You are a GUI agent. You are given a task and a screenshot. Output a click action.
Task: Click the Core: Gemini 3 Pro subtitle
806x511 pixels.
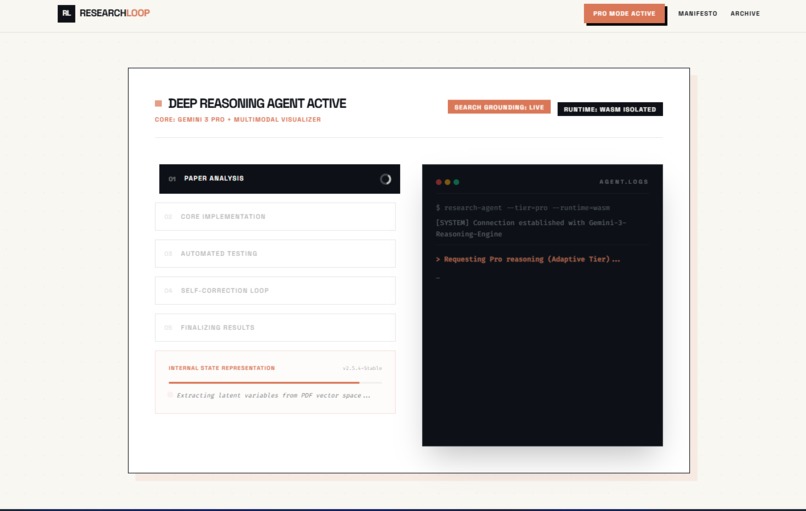pos(237,119)
